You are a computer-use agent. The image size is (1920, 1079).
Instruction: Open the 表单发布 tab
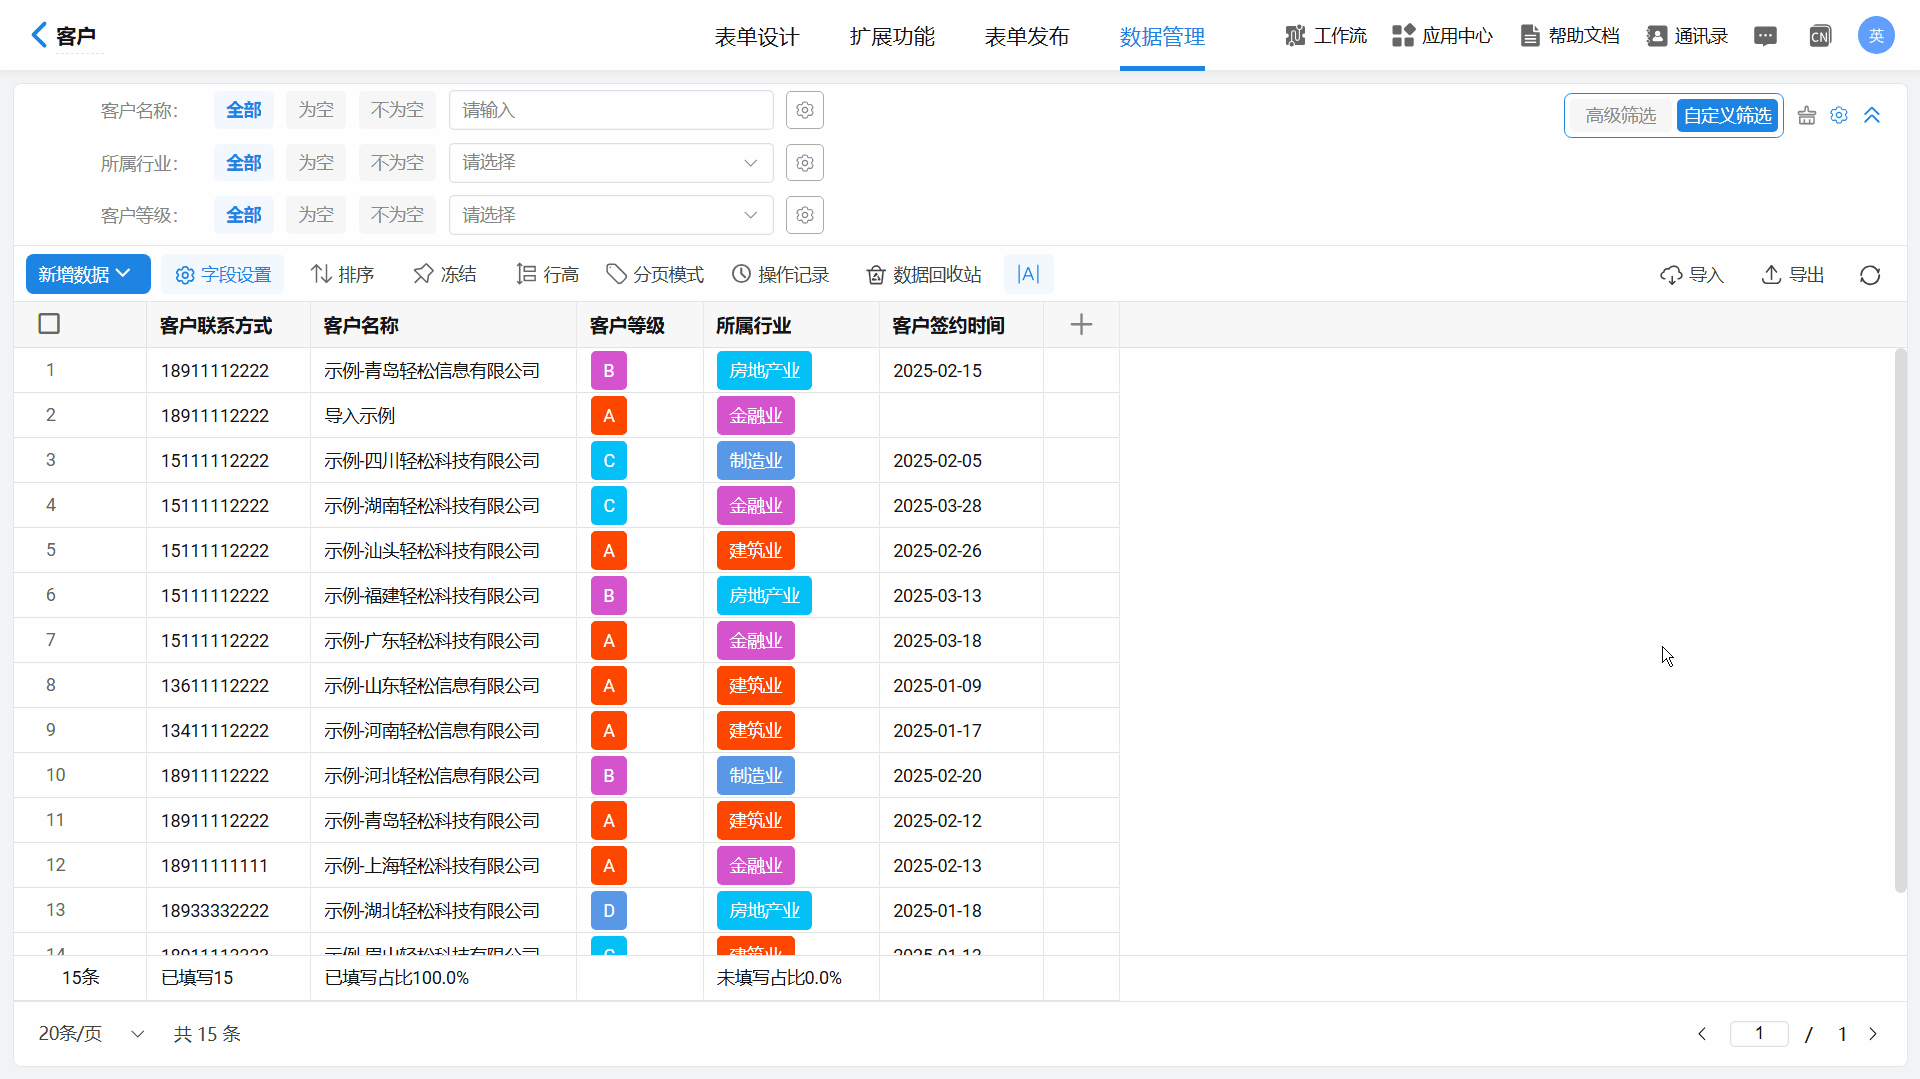tap(1026, 37)
